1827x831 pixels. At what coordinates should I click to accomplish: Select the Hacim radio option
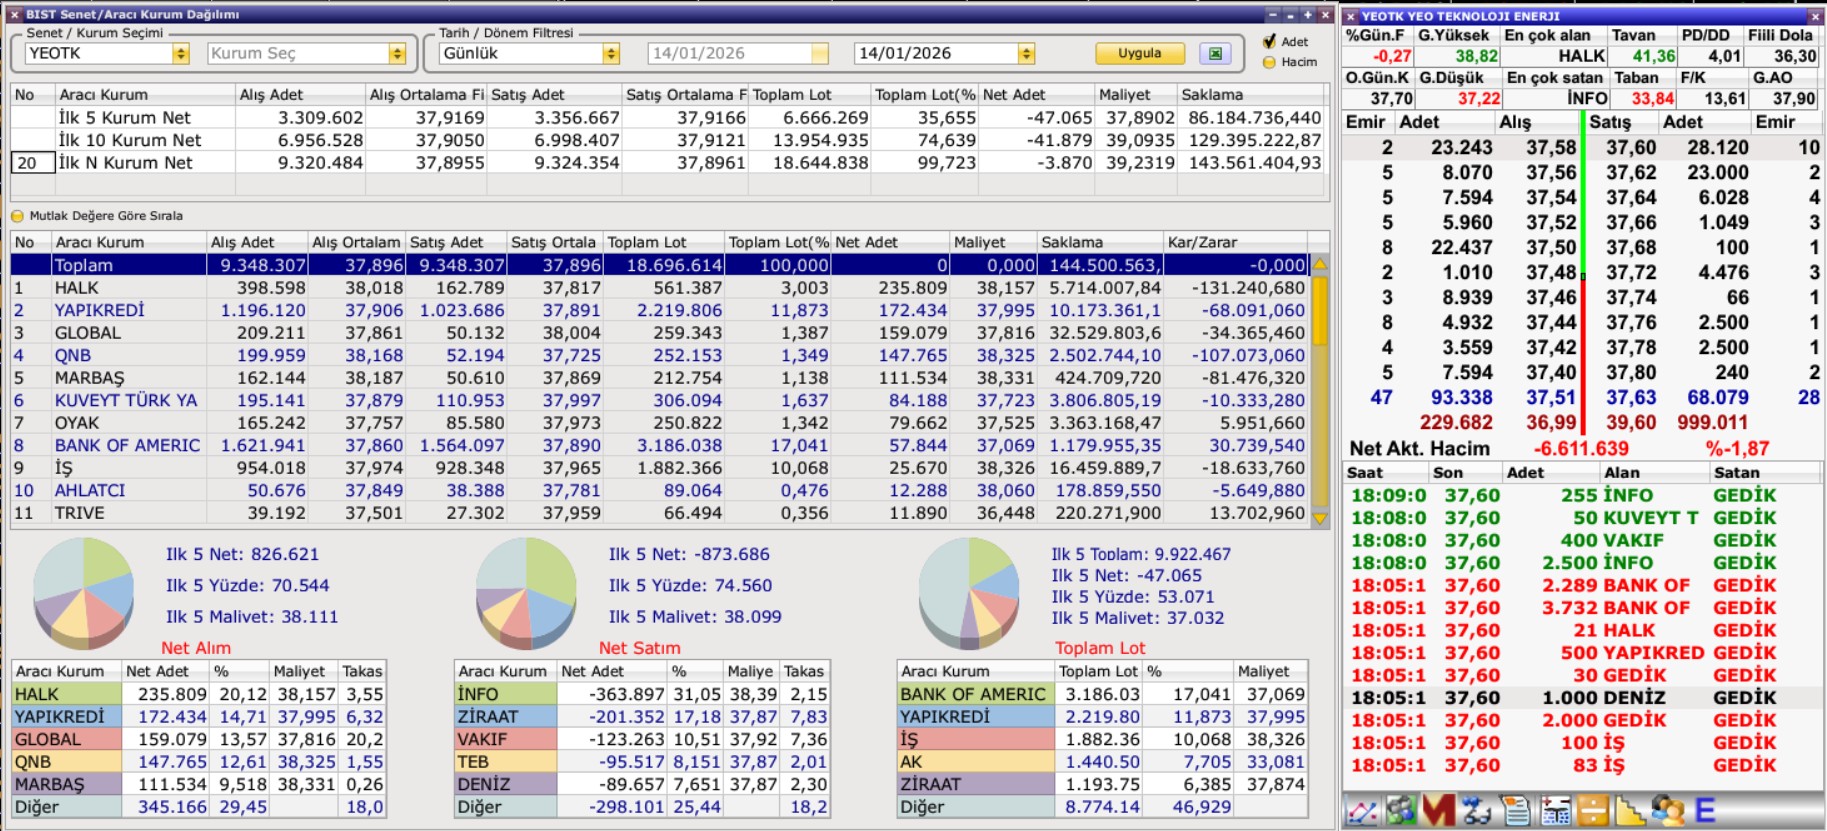coord(1270,62)
